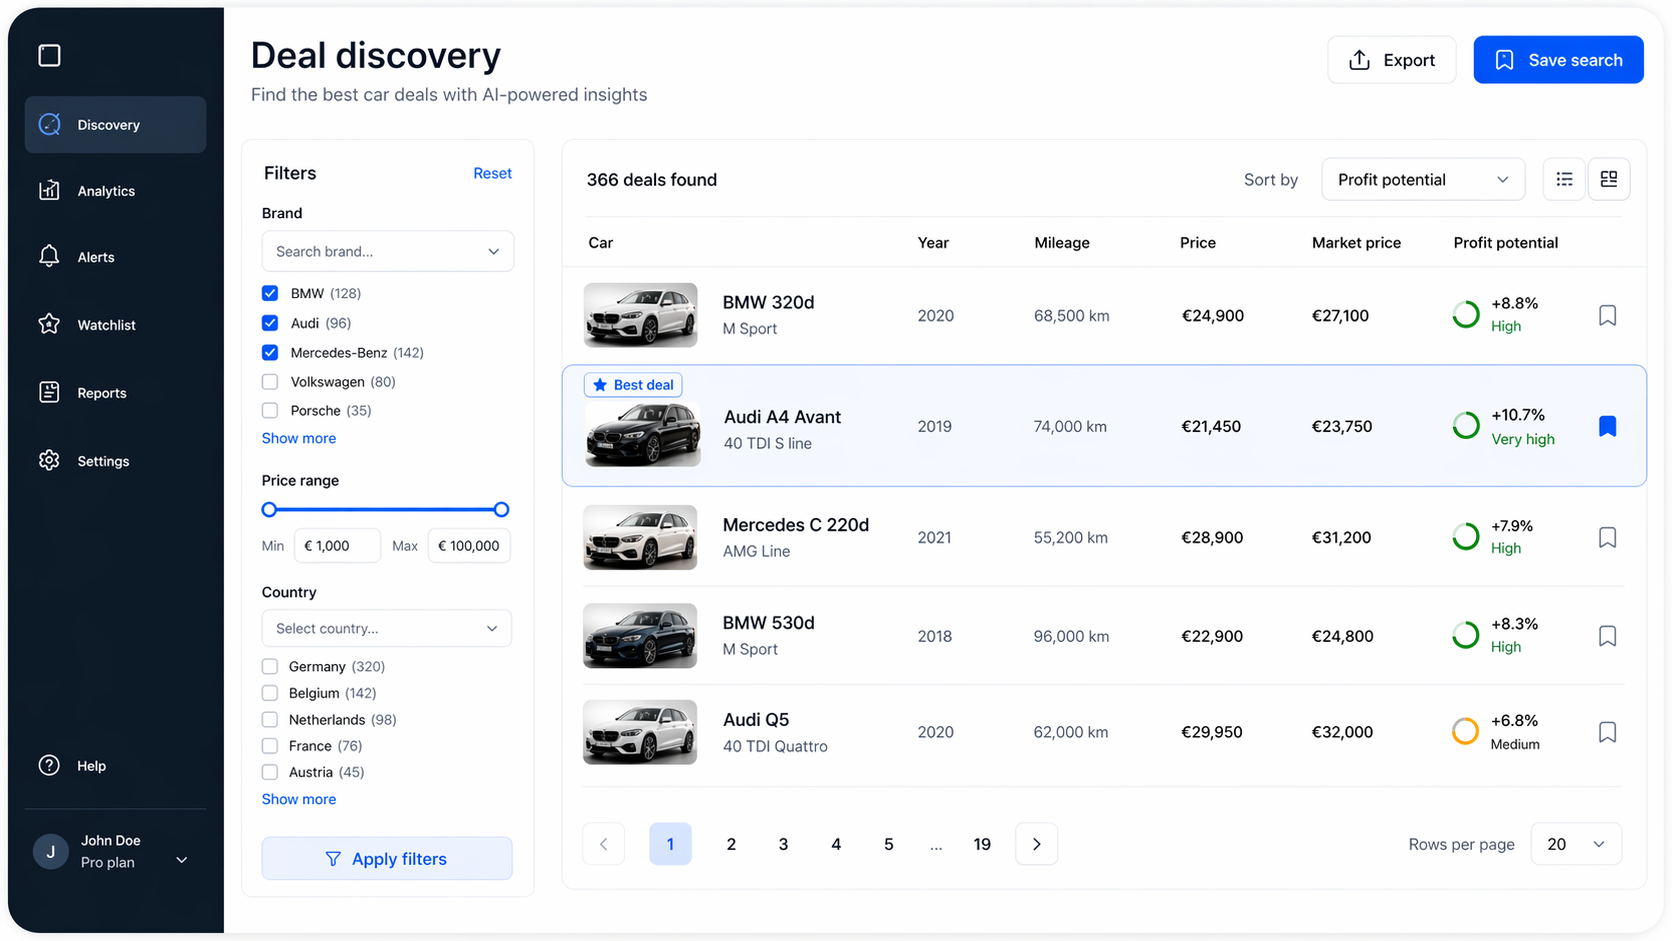
Task: Click the Watchlist star icon
Action: tap(49, 324)
